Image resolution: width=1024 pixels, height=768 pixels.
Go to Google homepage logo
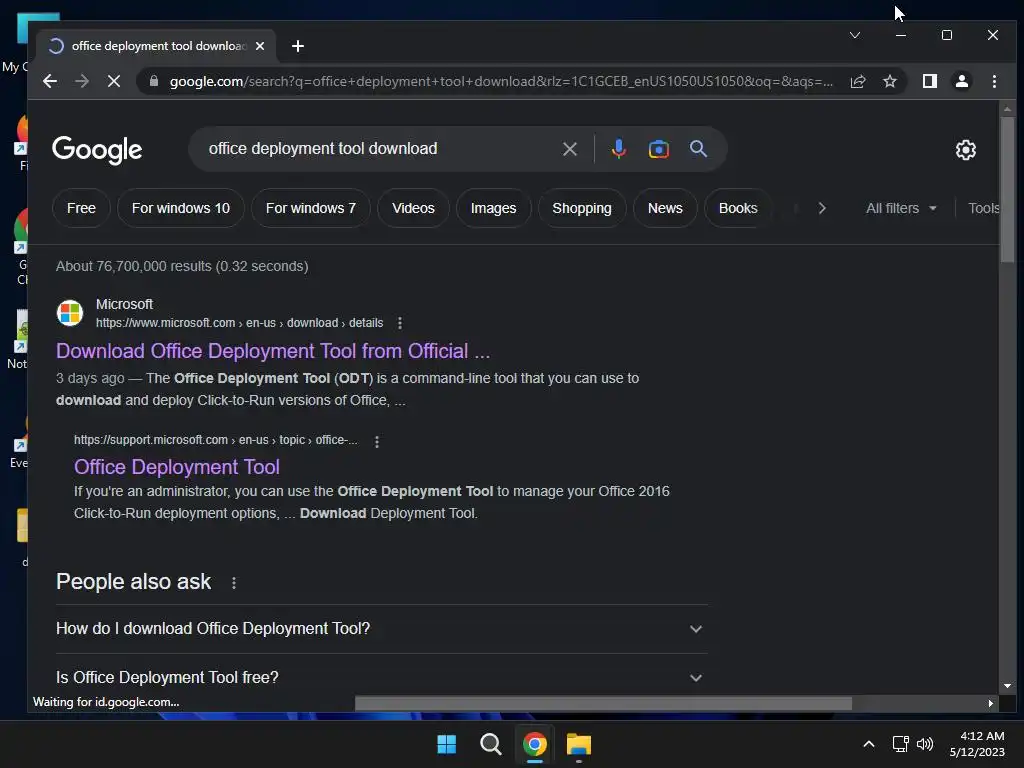click(x=97, y=150)
